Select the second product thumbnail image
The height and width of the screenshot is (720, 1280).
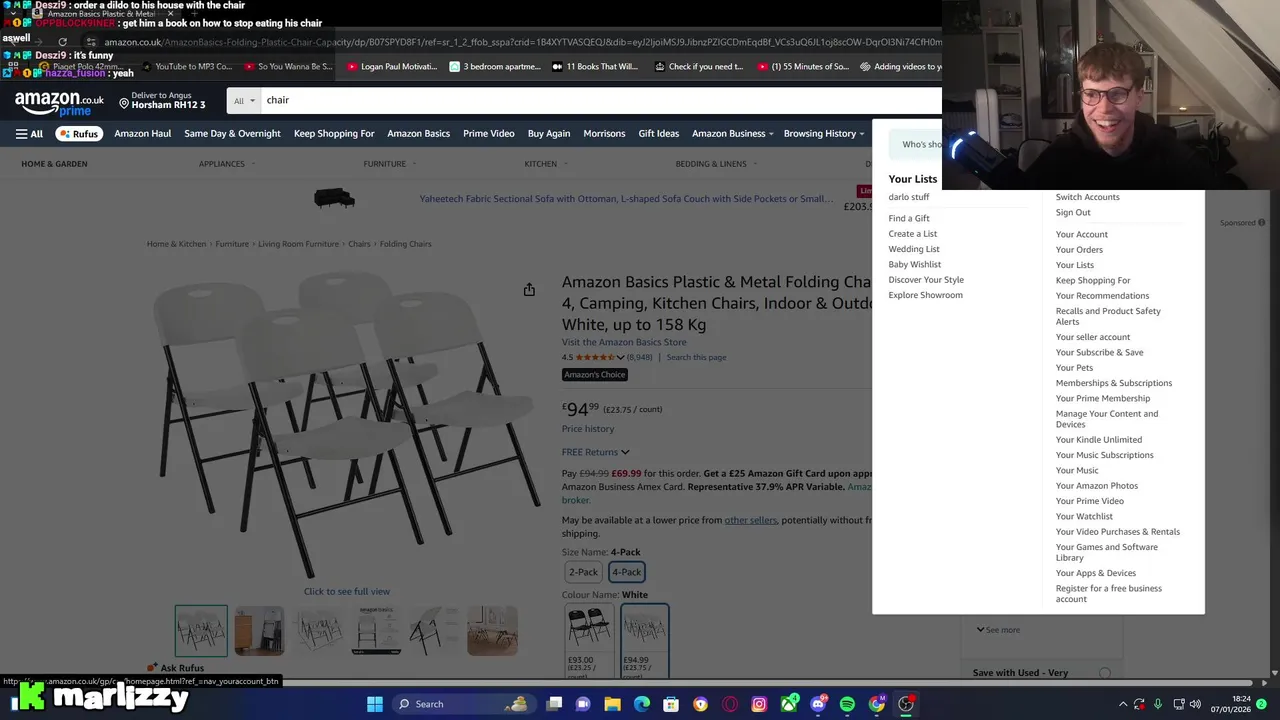point(259,631)
